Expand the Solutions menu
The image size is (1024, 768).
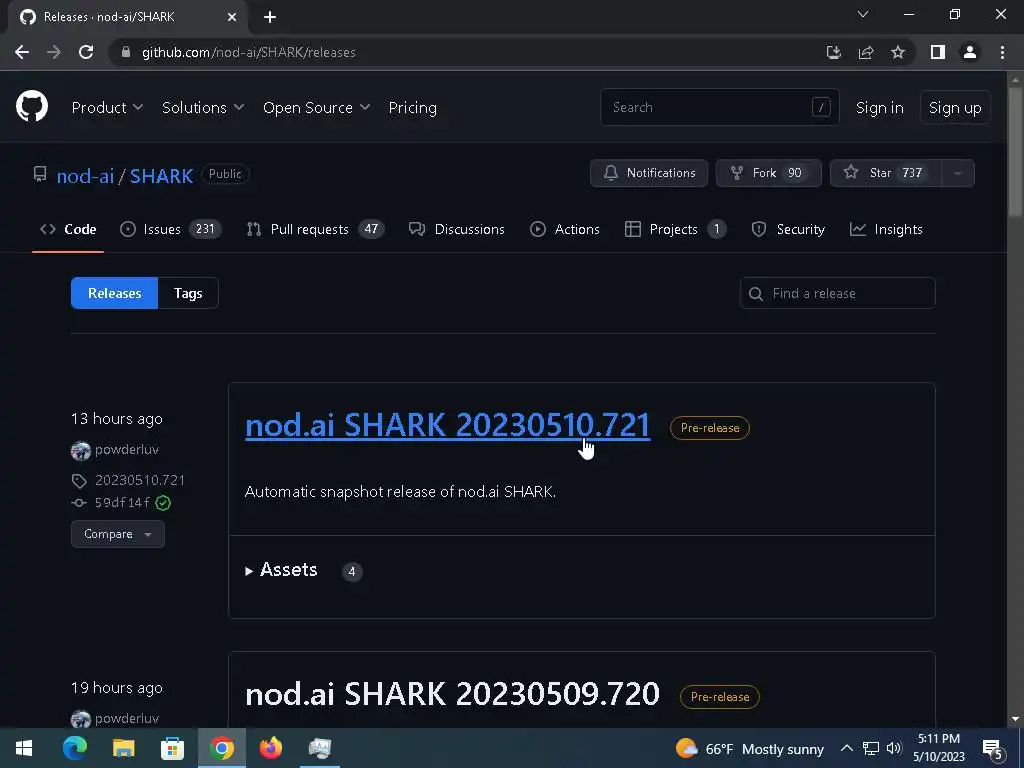203,108
